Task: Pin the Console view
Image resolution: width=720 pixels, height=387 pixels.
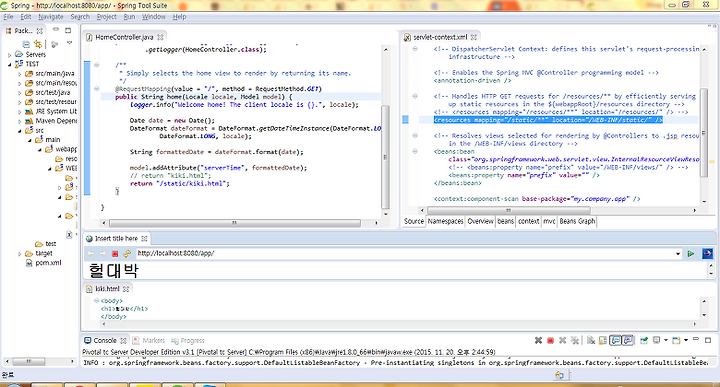Action: (x=644, y=340)
